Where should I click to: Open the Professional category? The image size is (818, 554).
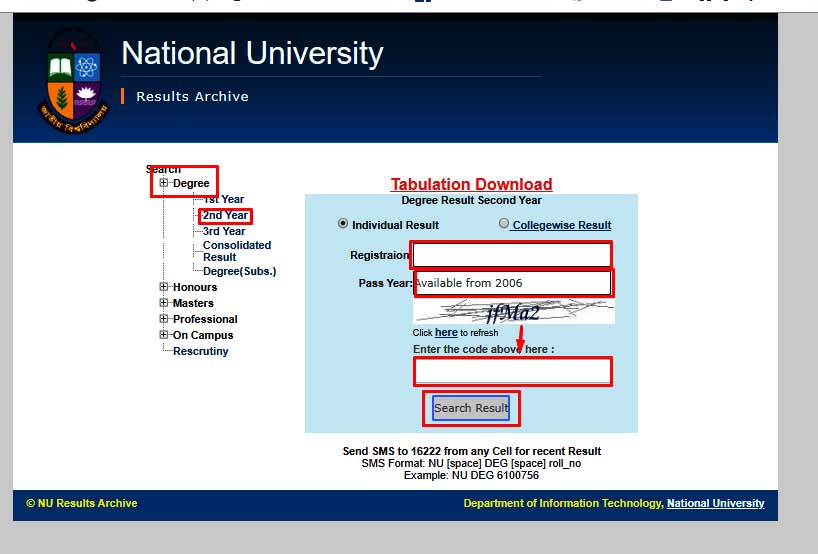coord(205,319)
